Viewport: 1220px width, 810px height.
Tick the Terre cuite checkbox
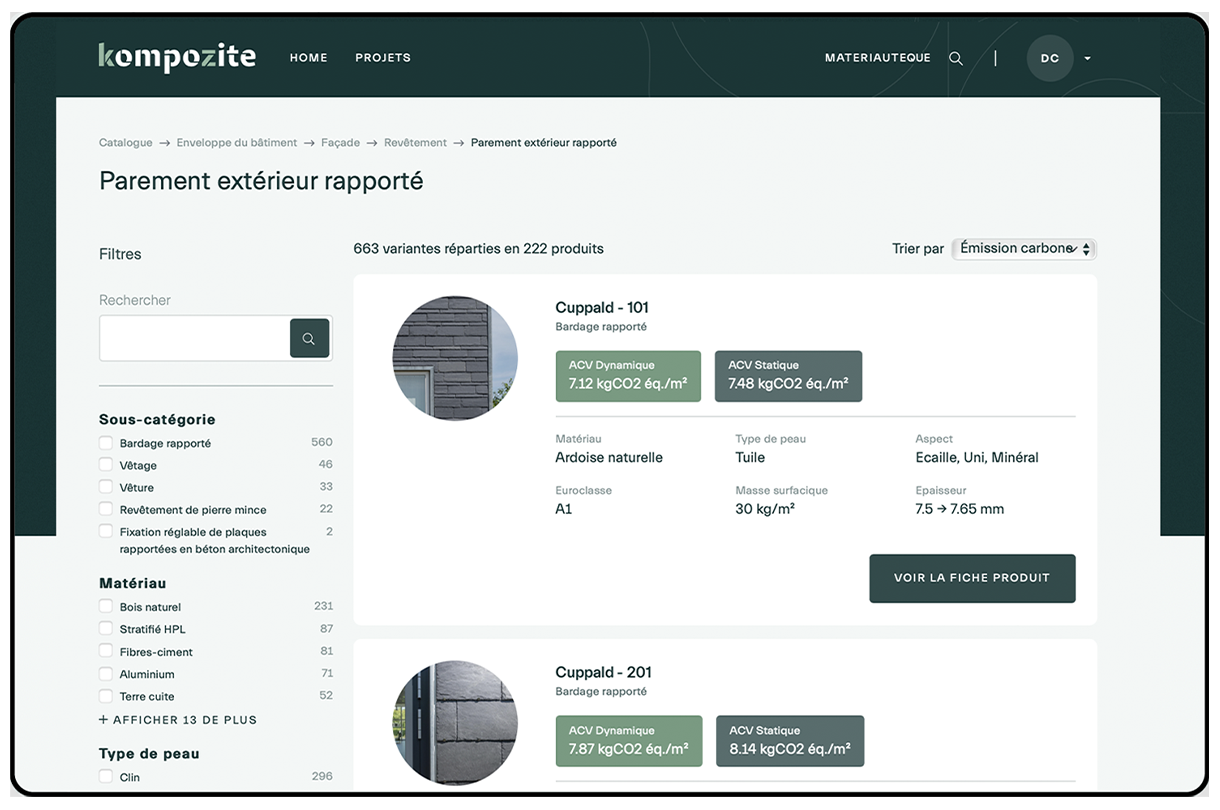106,696
